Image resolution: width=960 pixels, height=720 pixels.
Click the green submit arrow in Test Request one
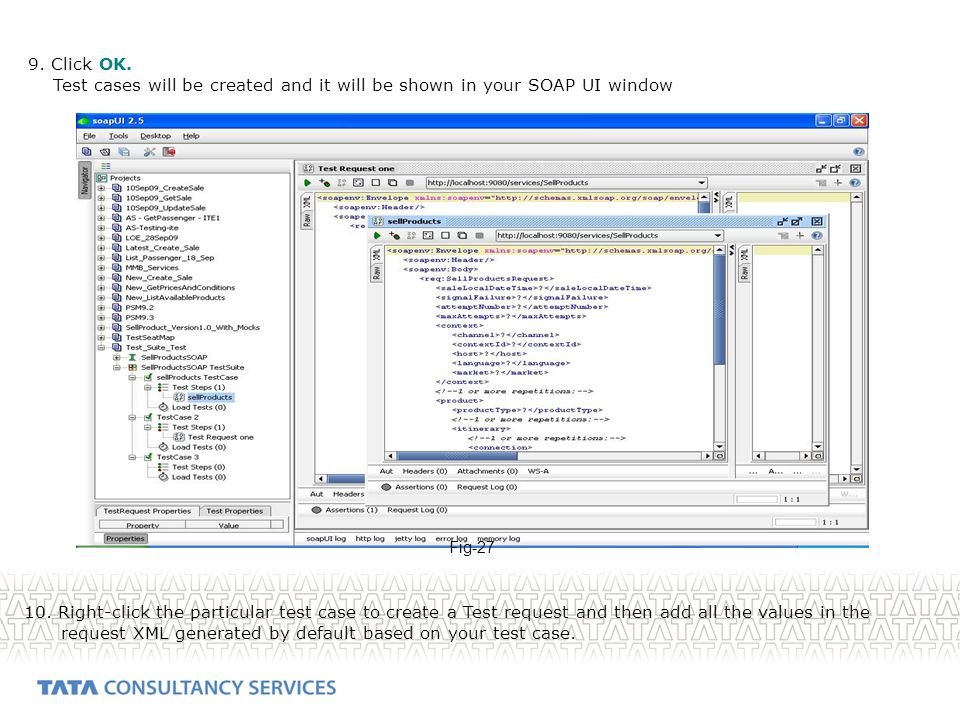(x=307, y=183)
